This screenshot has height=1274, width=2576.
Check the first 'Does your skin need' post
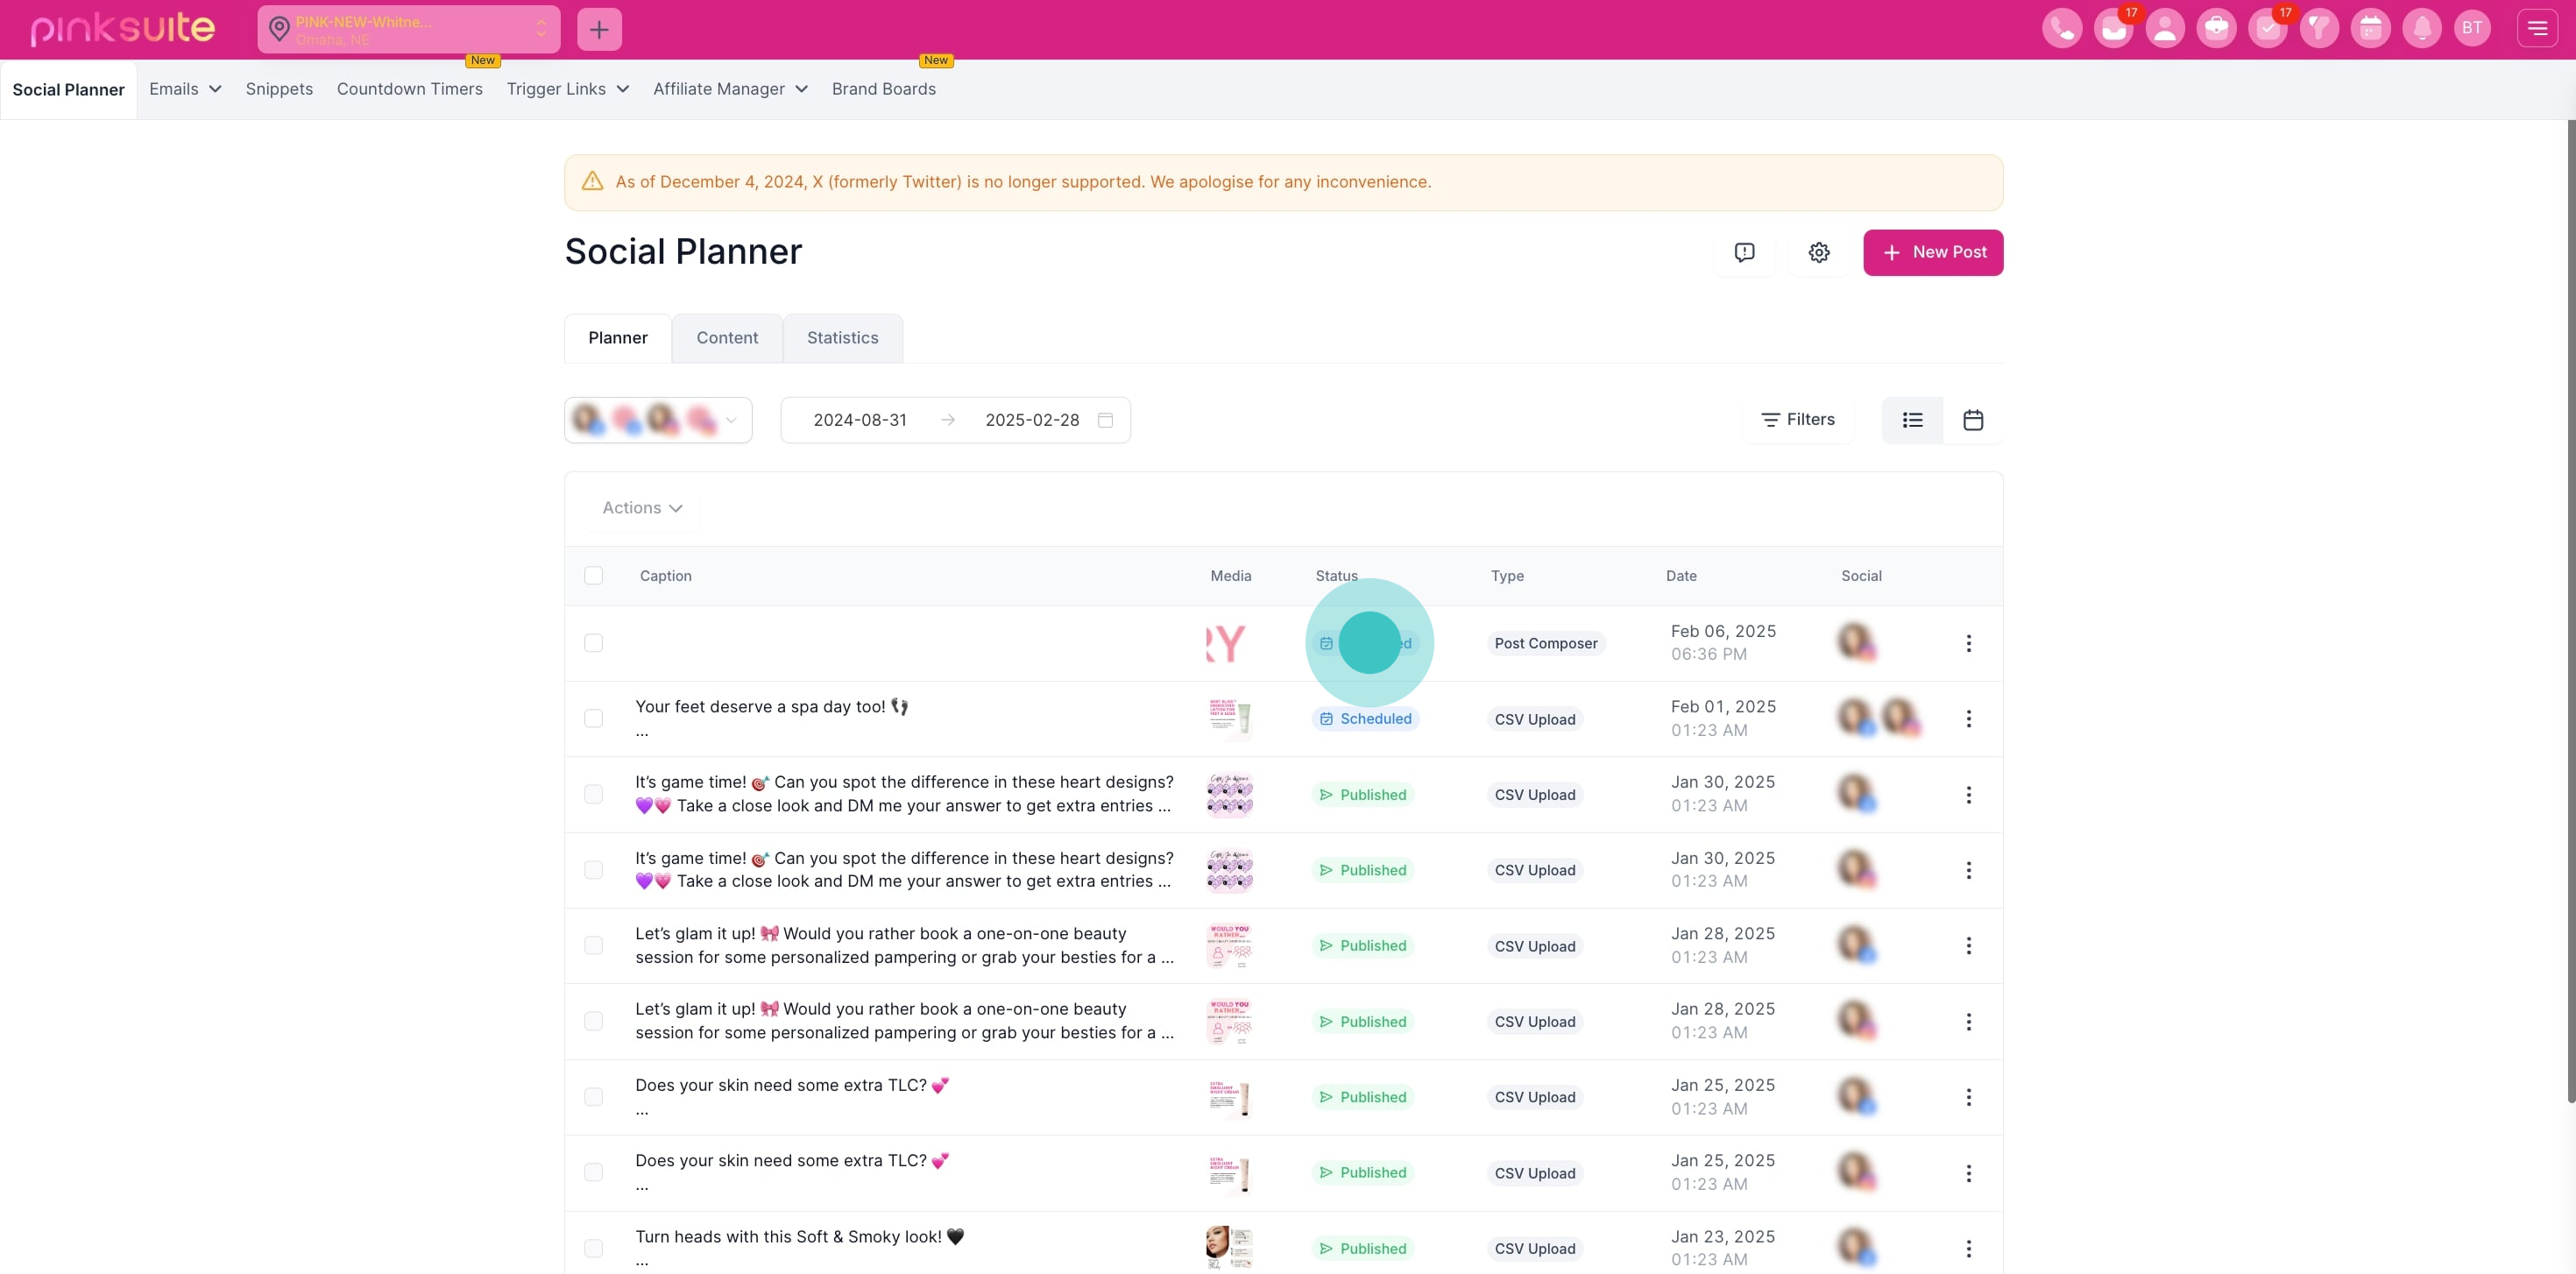[593, 1096]
